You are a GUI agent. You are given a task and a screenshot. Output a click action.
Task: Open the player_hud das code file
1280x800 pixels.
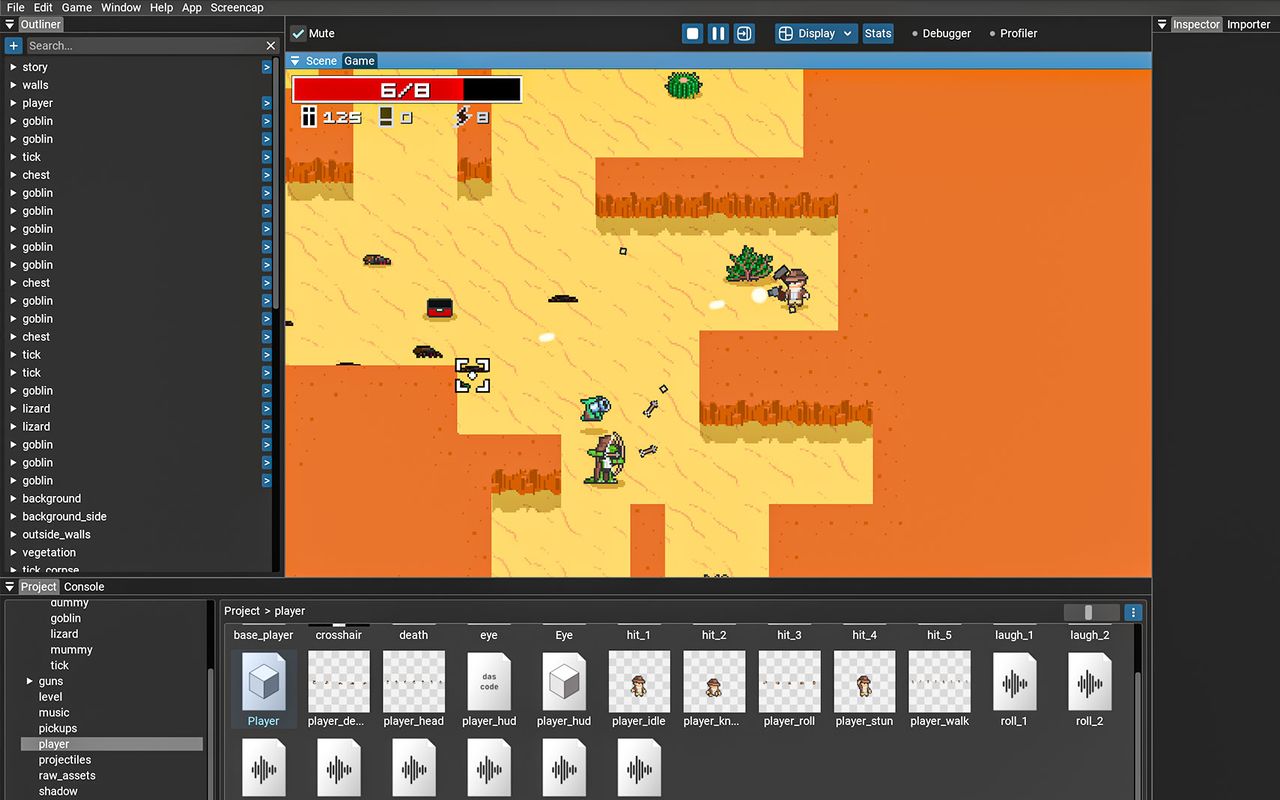coord(489,682)
